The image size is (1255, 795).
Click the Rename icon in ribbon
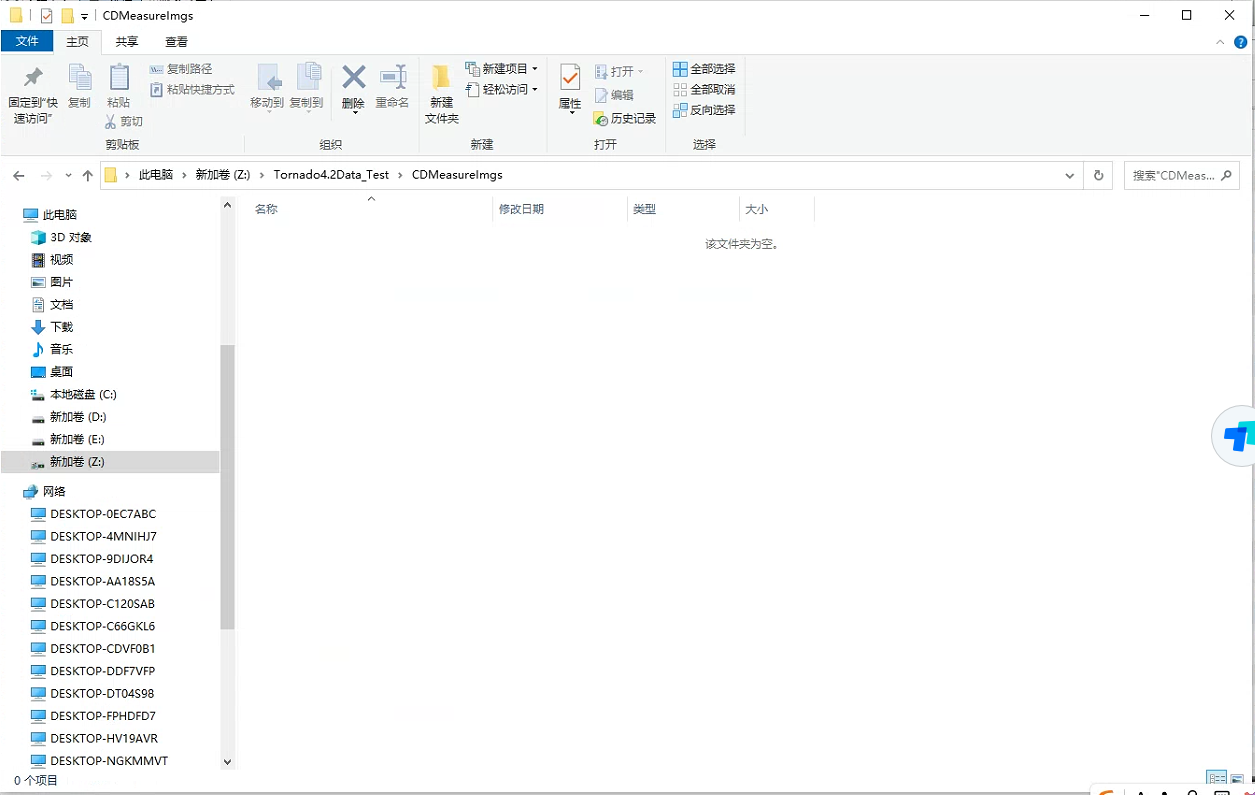[392, 78]
